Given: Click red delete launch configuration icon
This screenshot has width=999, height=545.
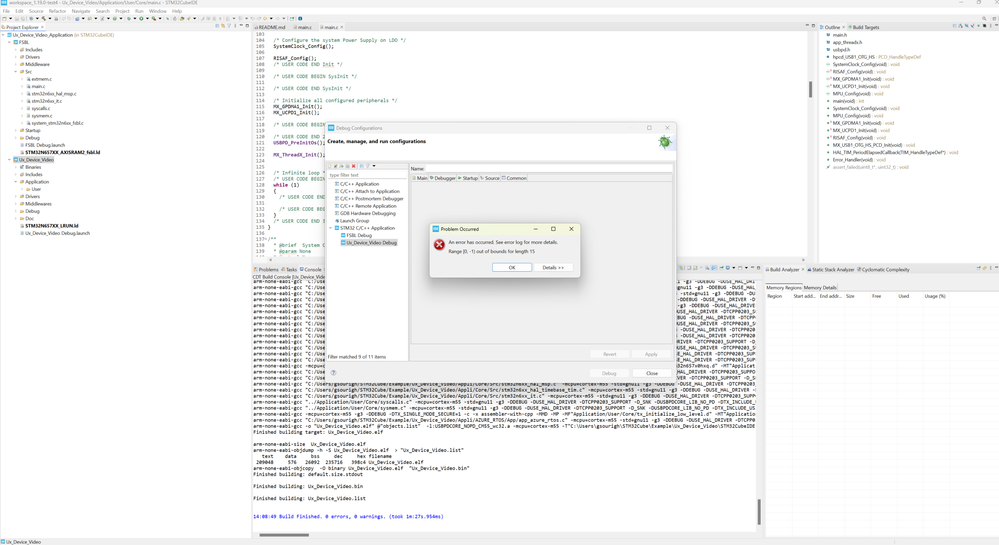Looking at the screenshot, I should pos(354,166).
